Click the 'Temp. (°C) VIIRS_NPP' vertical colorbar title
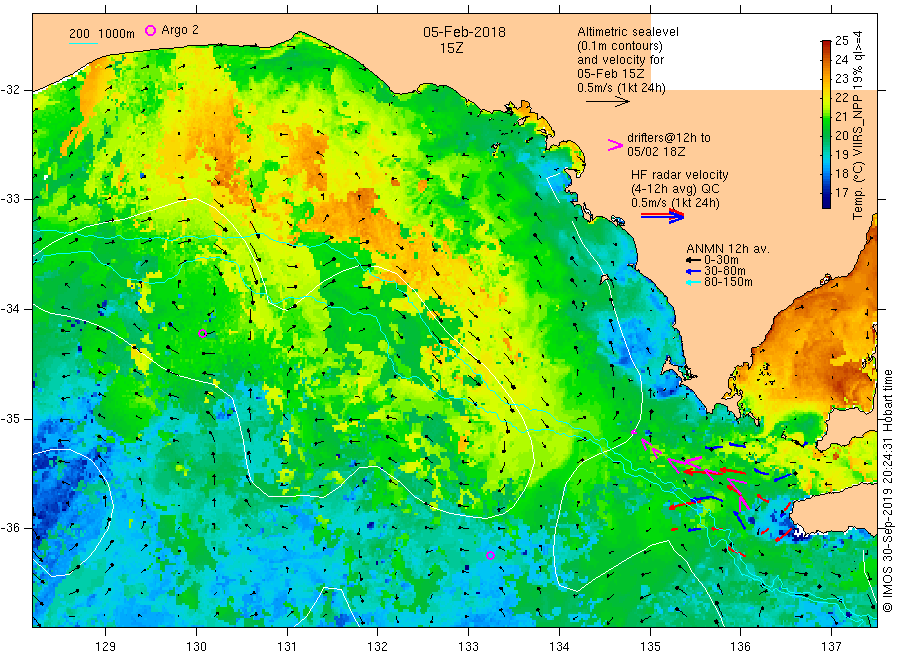 coord(858,158)
